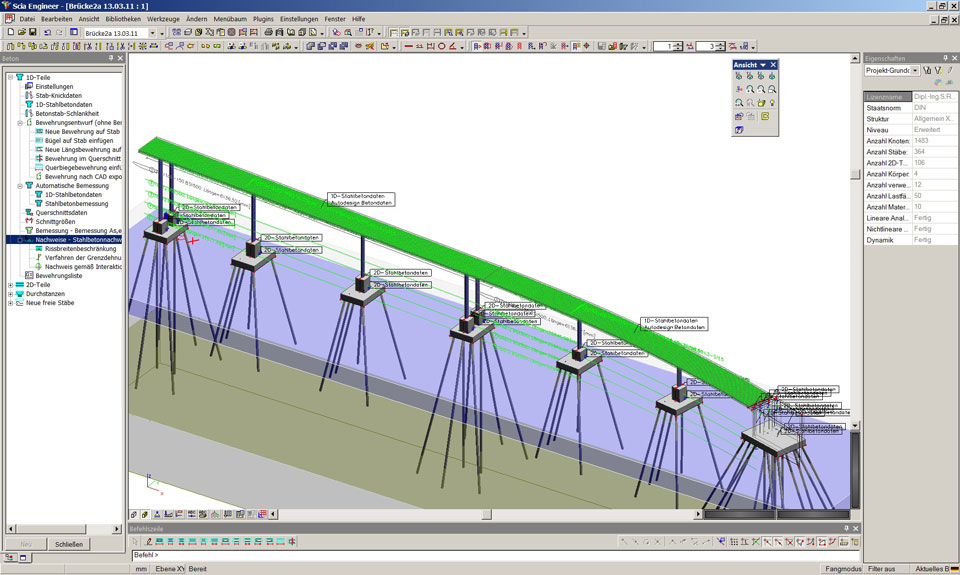Image resolution: width=960 pixels, height=575 pixels.
Task: Open the Brücke2a project dropdown
Action: [153, 32]
